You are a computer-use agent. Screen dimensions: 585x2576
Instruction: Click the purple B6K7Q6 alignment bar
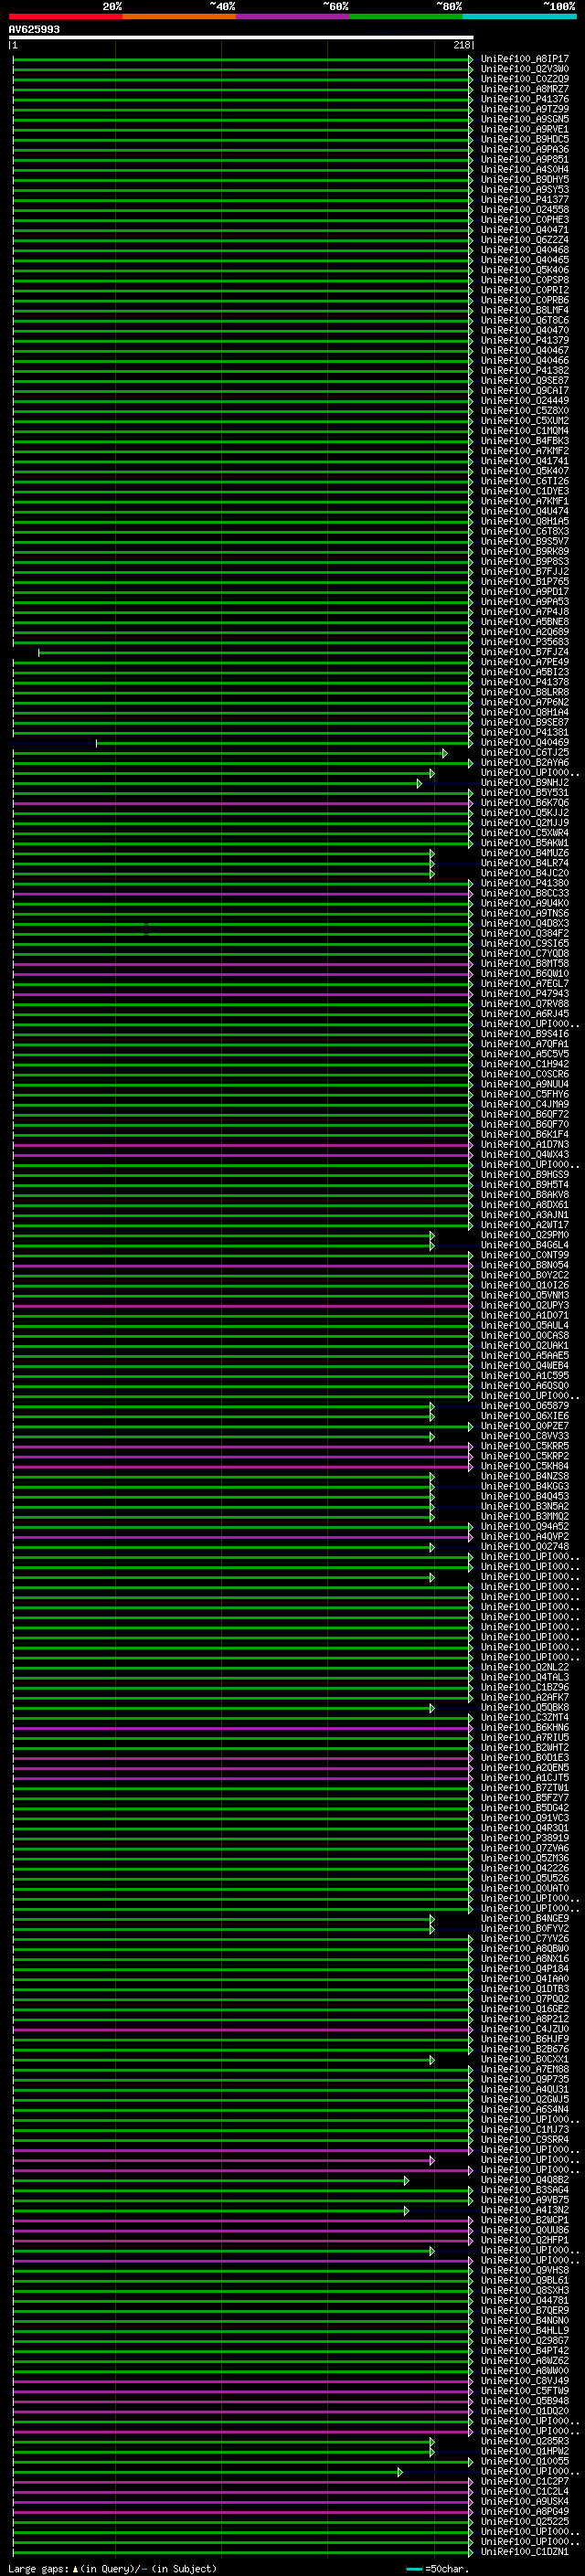[x=241, y=803]
